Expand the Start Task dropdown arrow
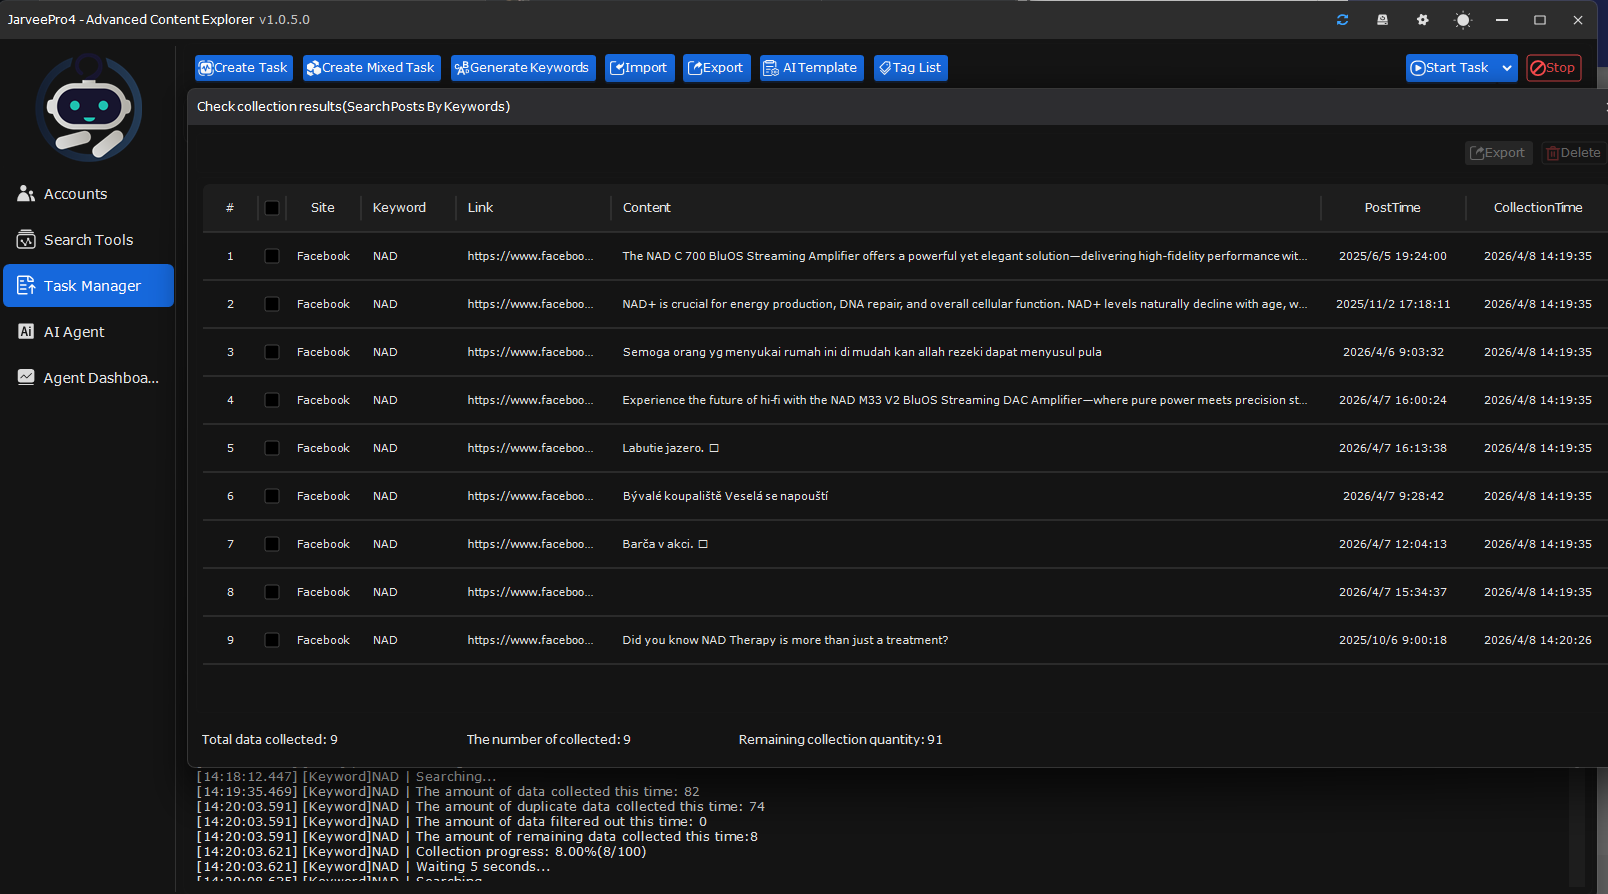 click(1507, 68)
